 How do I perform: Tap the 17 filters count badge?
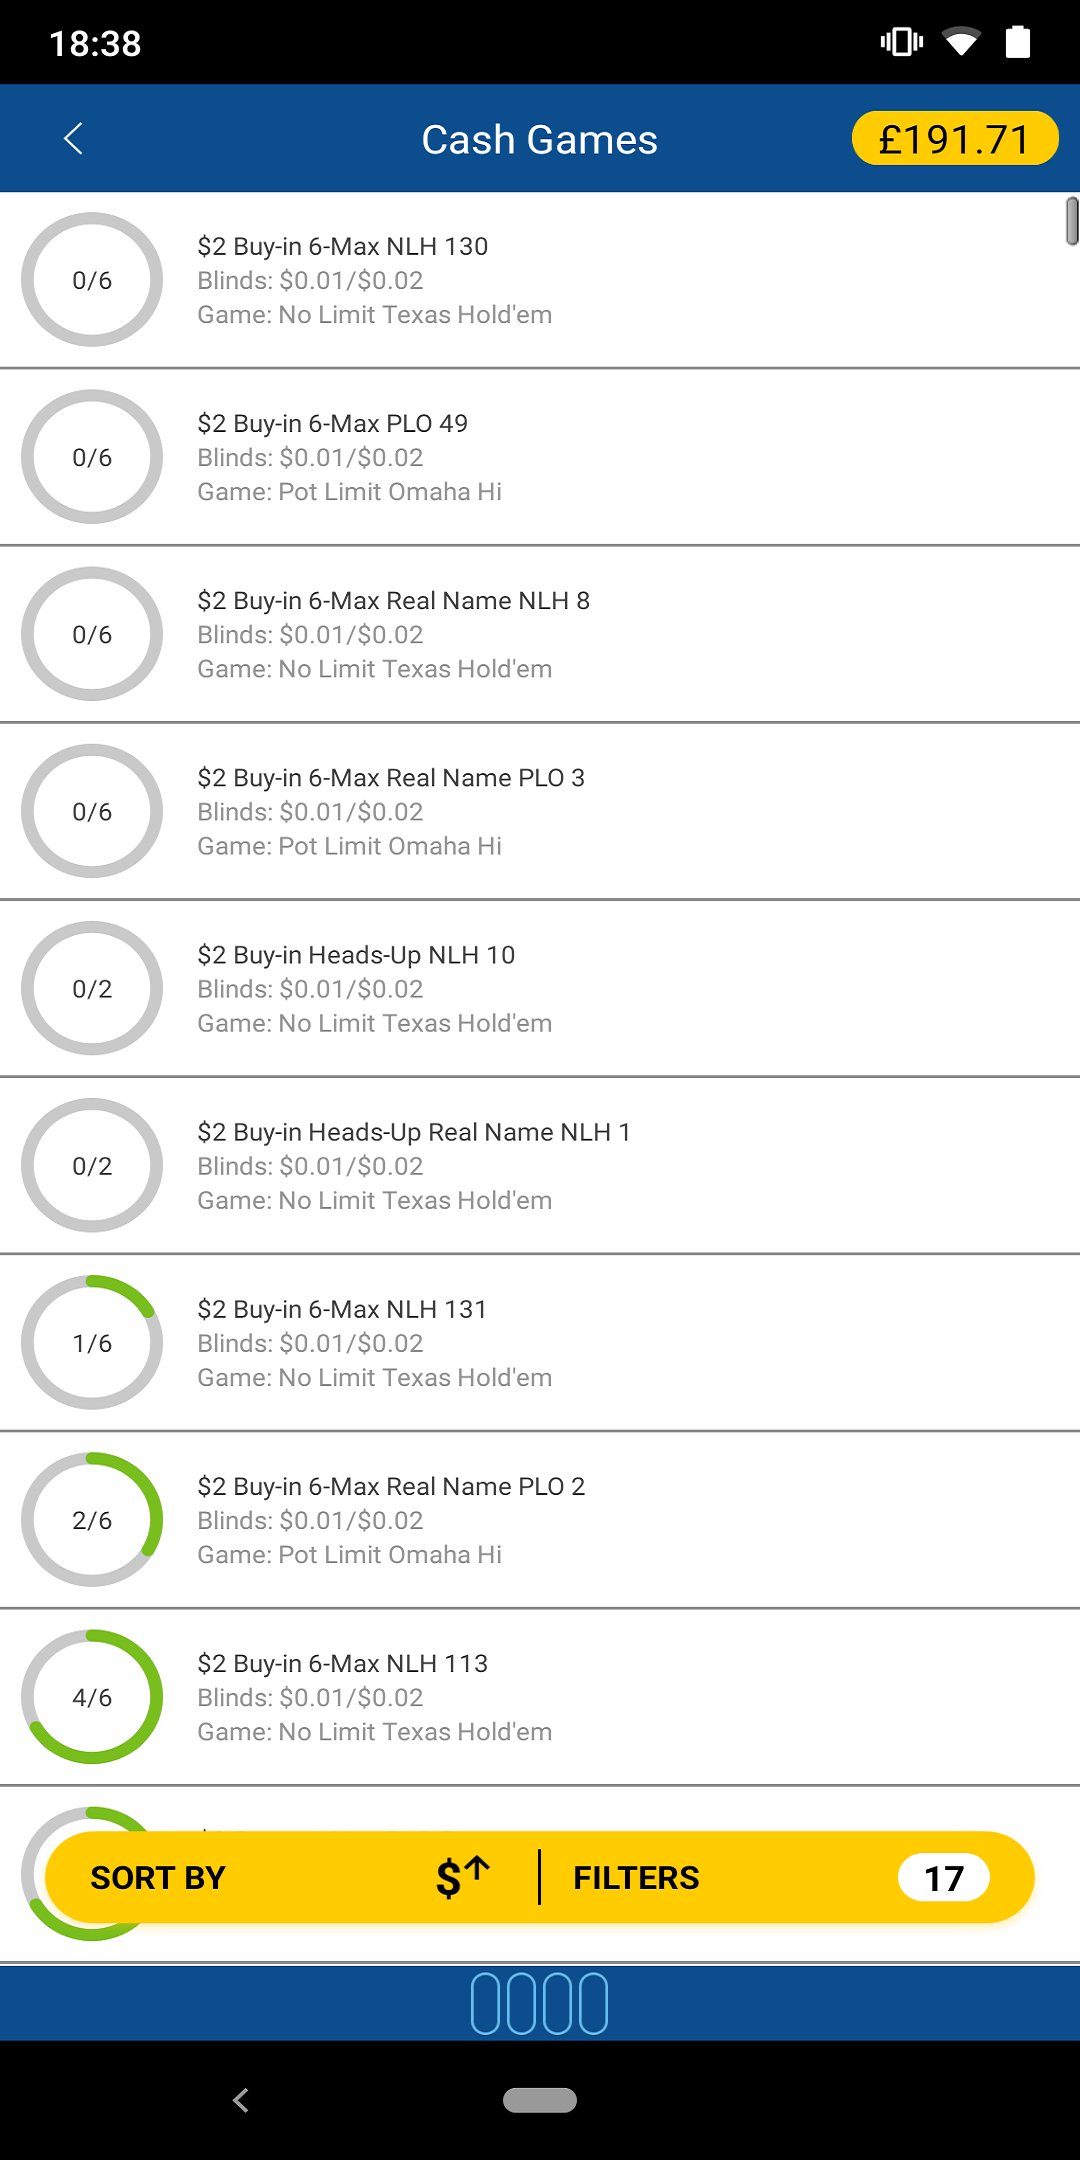coord(943,1878)
